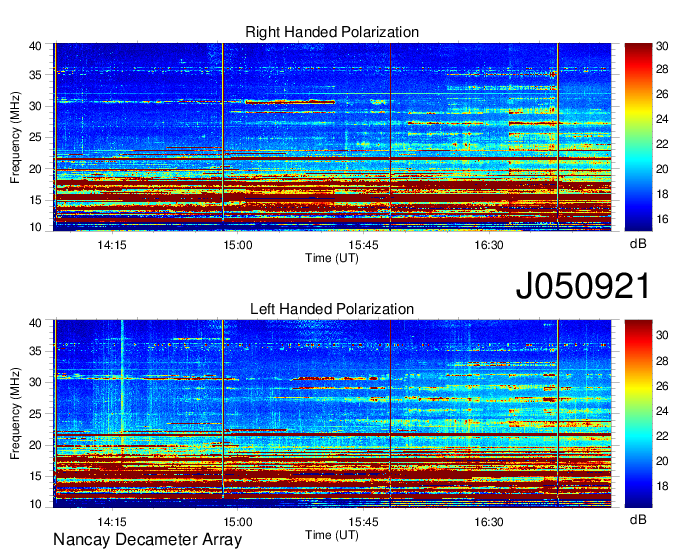Click Frequency (MHz) label of Left Handed plot
This screenshot has width=680, height=552.
click(x=15, y=414)
